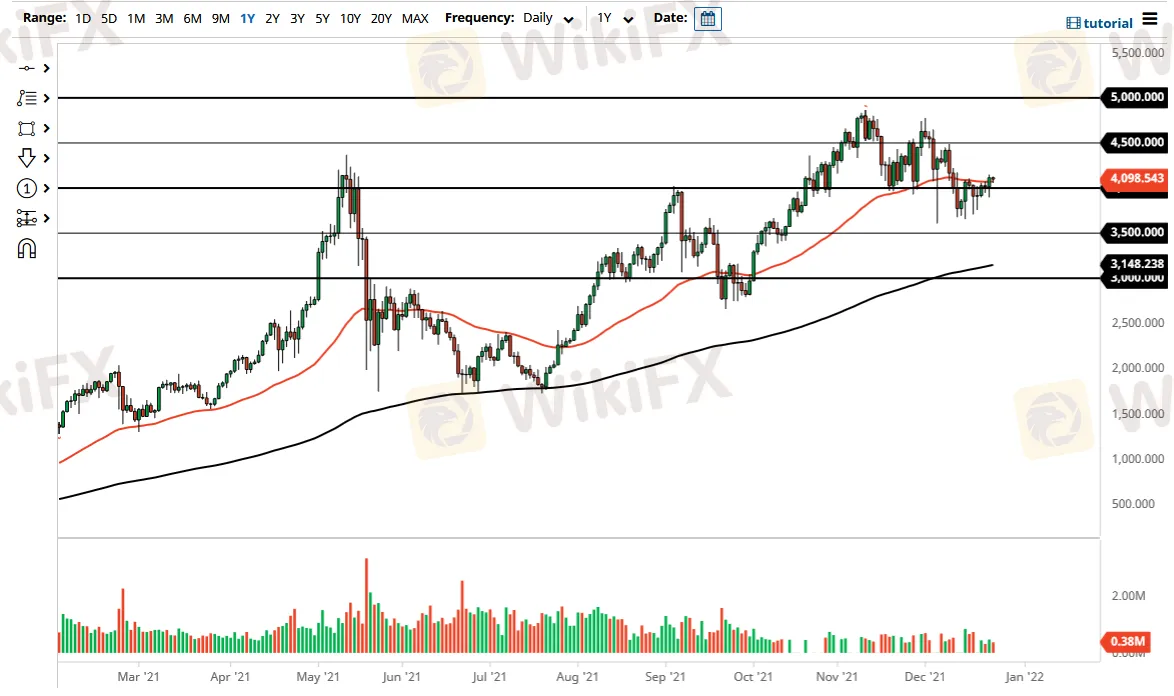Click the red 4,098.543 current price tag
This screenshot has width=1174, height=696.
(x=1134, y=178)
